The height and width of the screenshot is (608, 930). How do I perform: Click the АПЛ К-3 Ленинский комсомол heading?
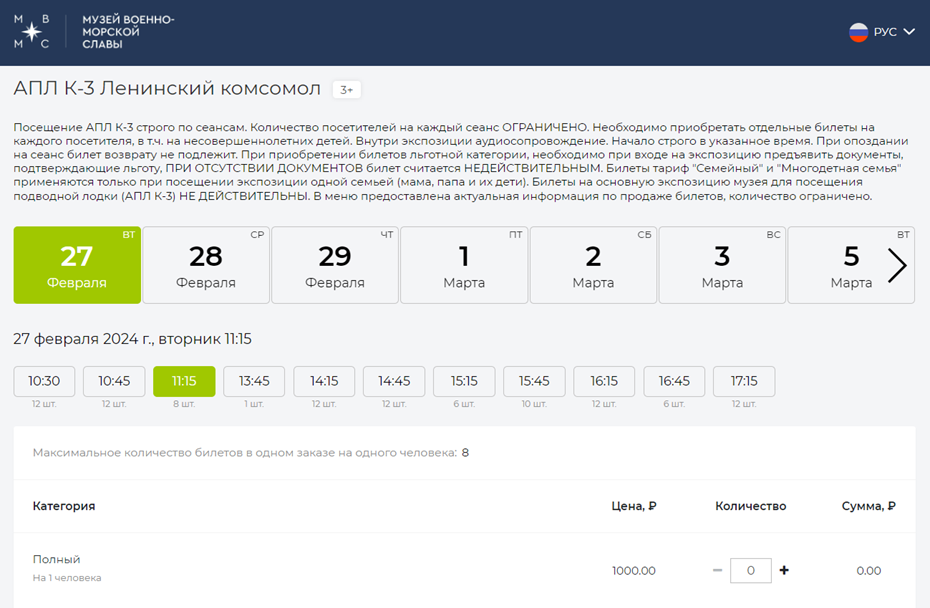pyautogui.click(x=167, y=88)
